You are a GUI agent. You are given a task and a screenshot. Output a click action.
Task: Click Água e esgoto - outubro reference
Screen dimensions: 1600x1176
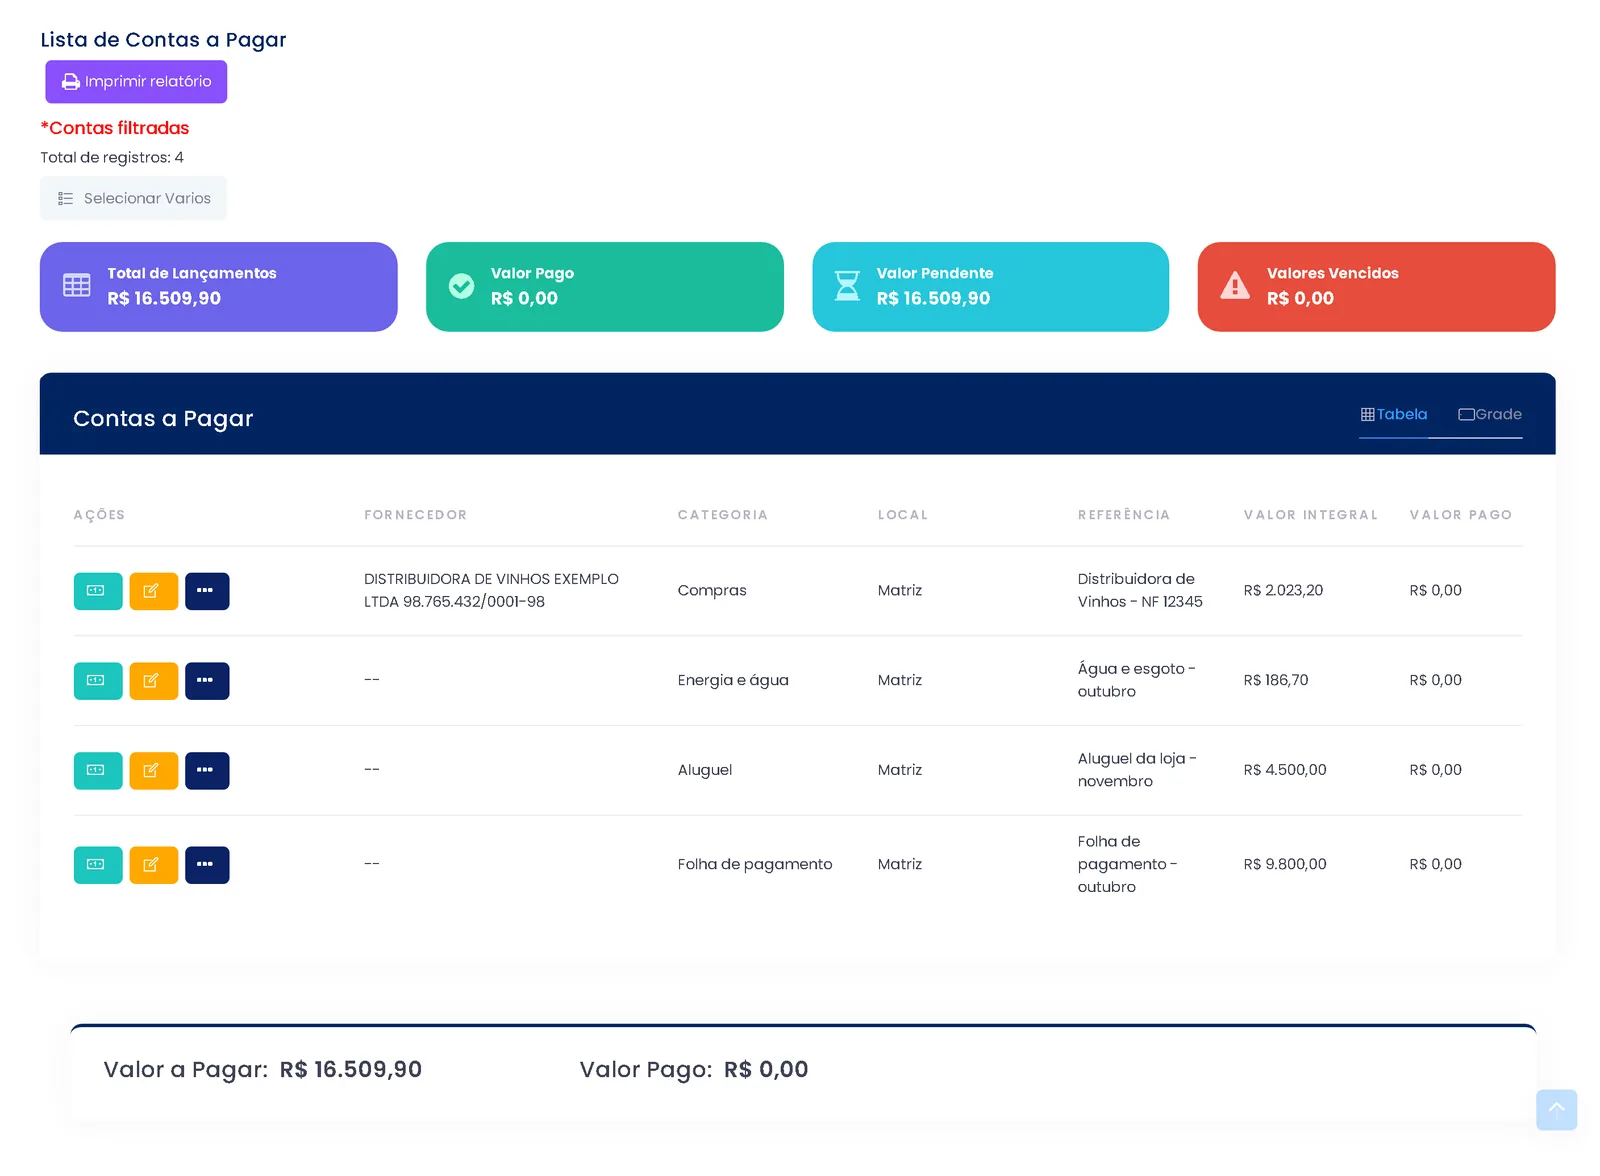click(x=1137, y=680)
